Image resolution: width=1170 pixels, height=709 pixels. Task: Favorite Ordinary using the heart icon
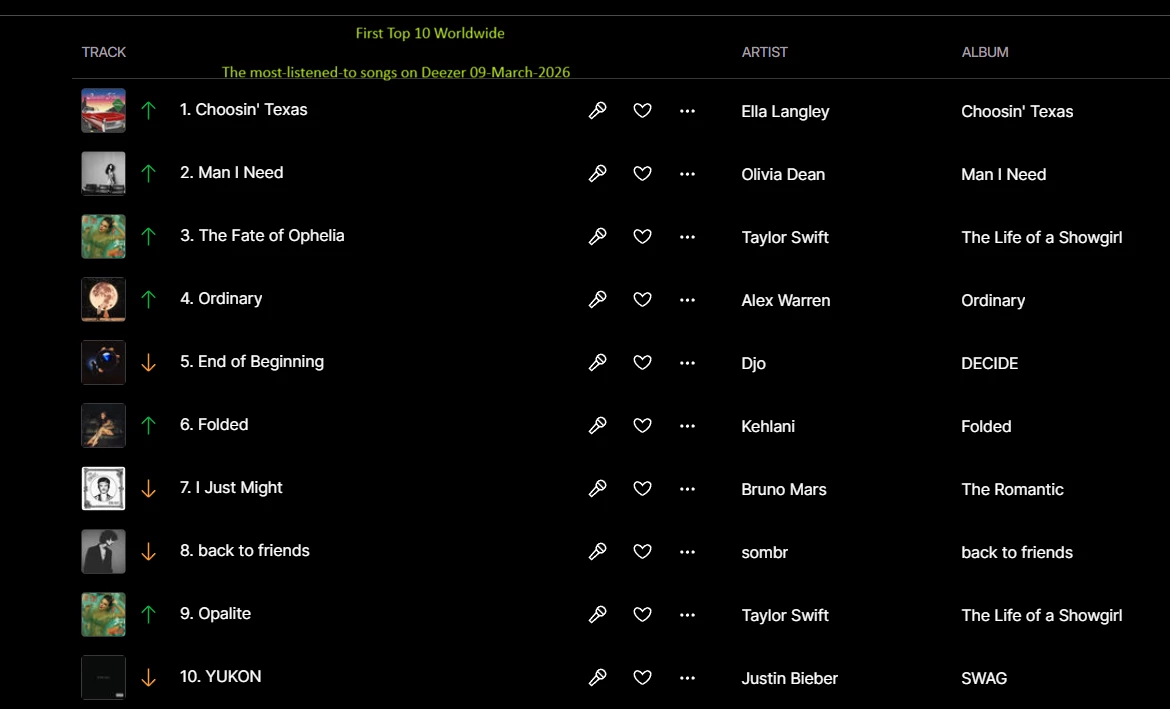(643, 300)
